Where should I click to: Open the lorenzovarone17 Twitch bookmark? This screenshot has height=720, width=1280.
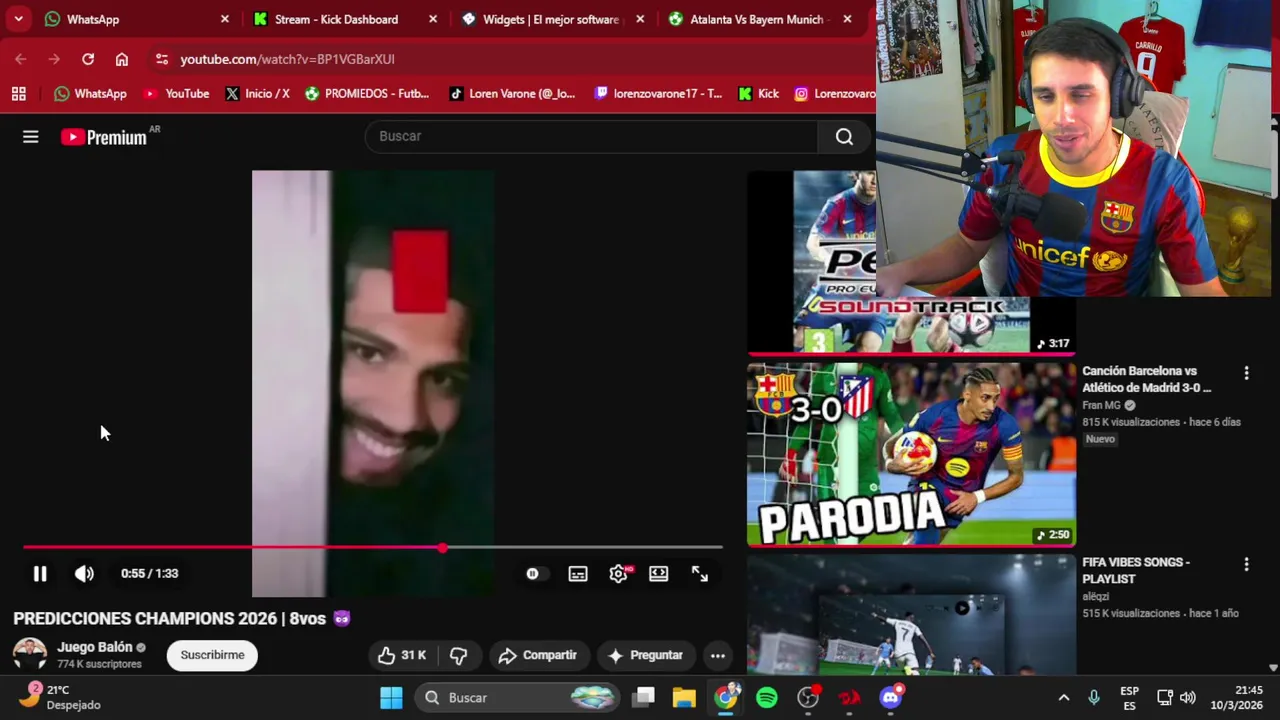[658, 93]
